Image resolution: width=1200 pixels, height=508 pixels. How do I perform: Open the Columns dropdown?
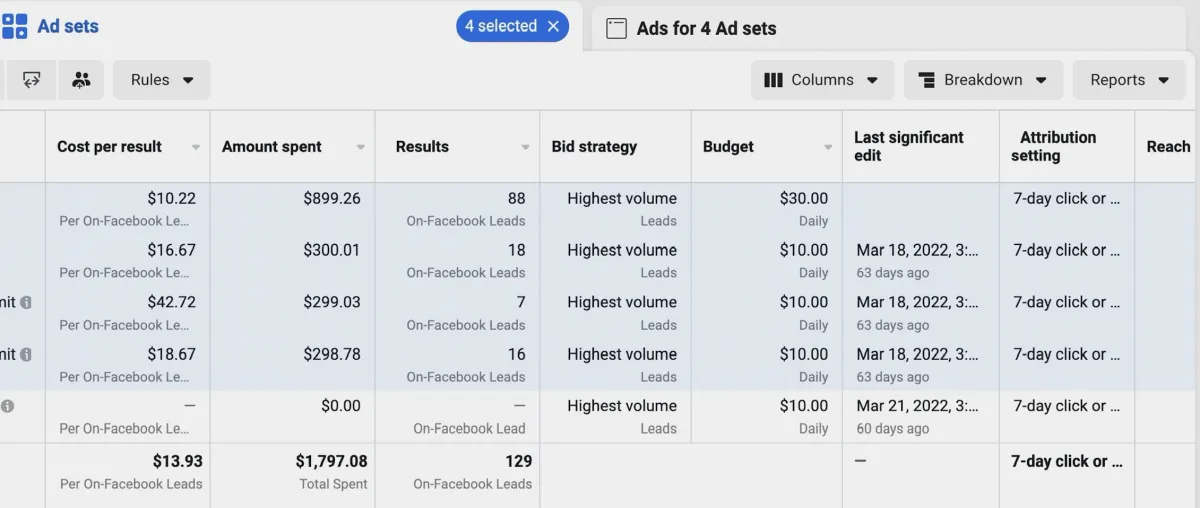coord(821,80)
